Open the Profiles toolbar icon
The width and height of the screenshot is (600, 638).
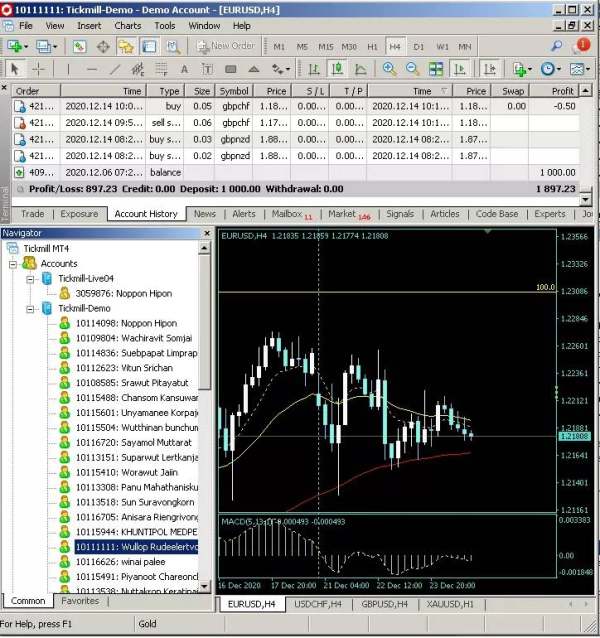pos(44,47)
